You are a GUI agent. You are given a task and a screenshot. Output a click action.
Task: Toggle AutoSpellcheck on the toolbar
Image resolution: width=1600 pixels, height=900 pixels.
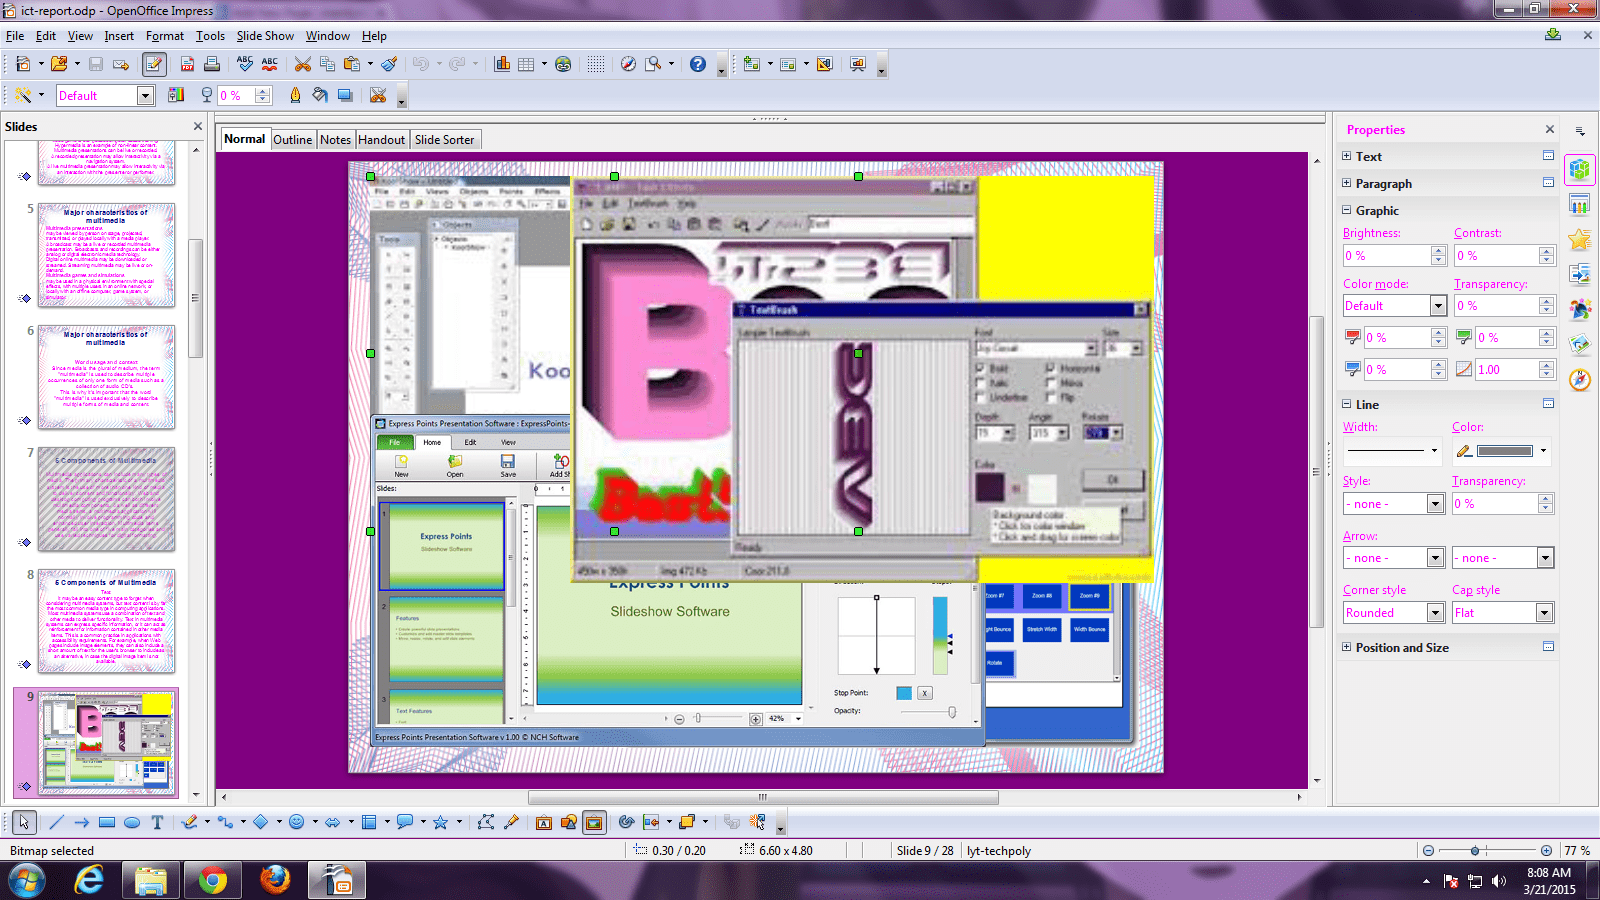click(x=270, y=64)
